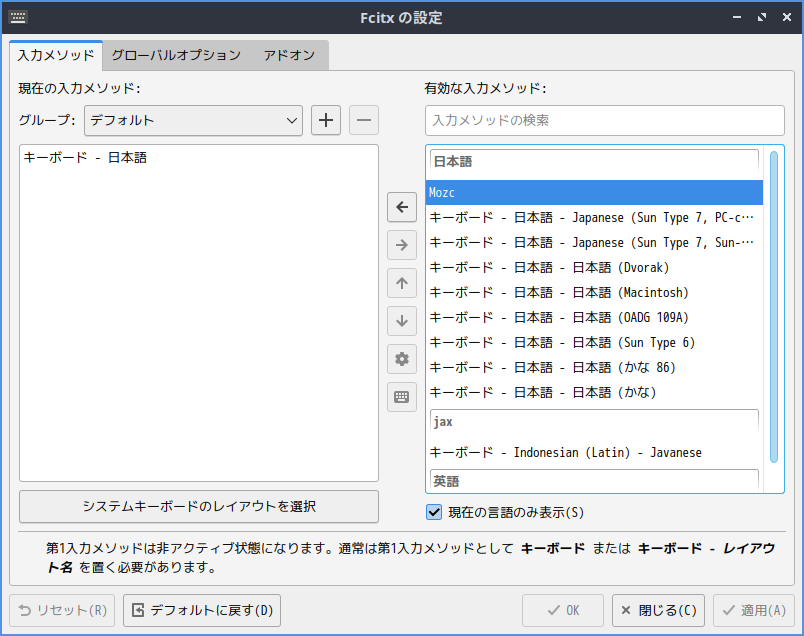
Task: Click the left arrow to add input method
Action: pyautogui.click(x=401, y=207)
